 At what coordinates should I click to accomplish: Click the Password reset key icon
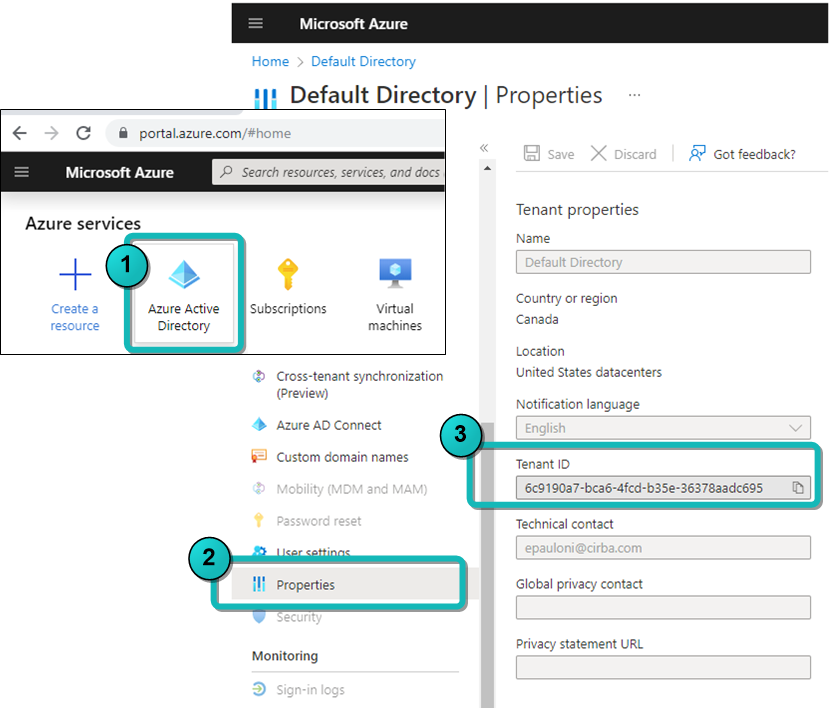(259, 520)
